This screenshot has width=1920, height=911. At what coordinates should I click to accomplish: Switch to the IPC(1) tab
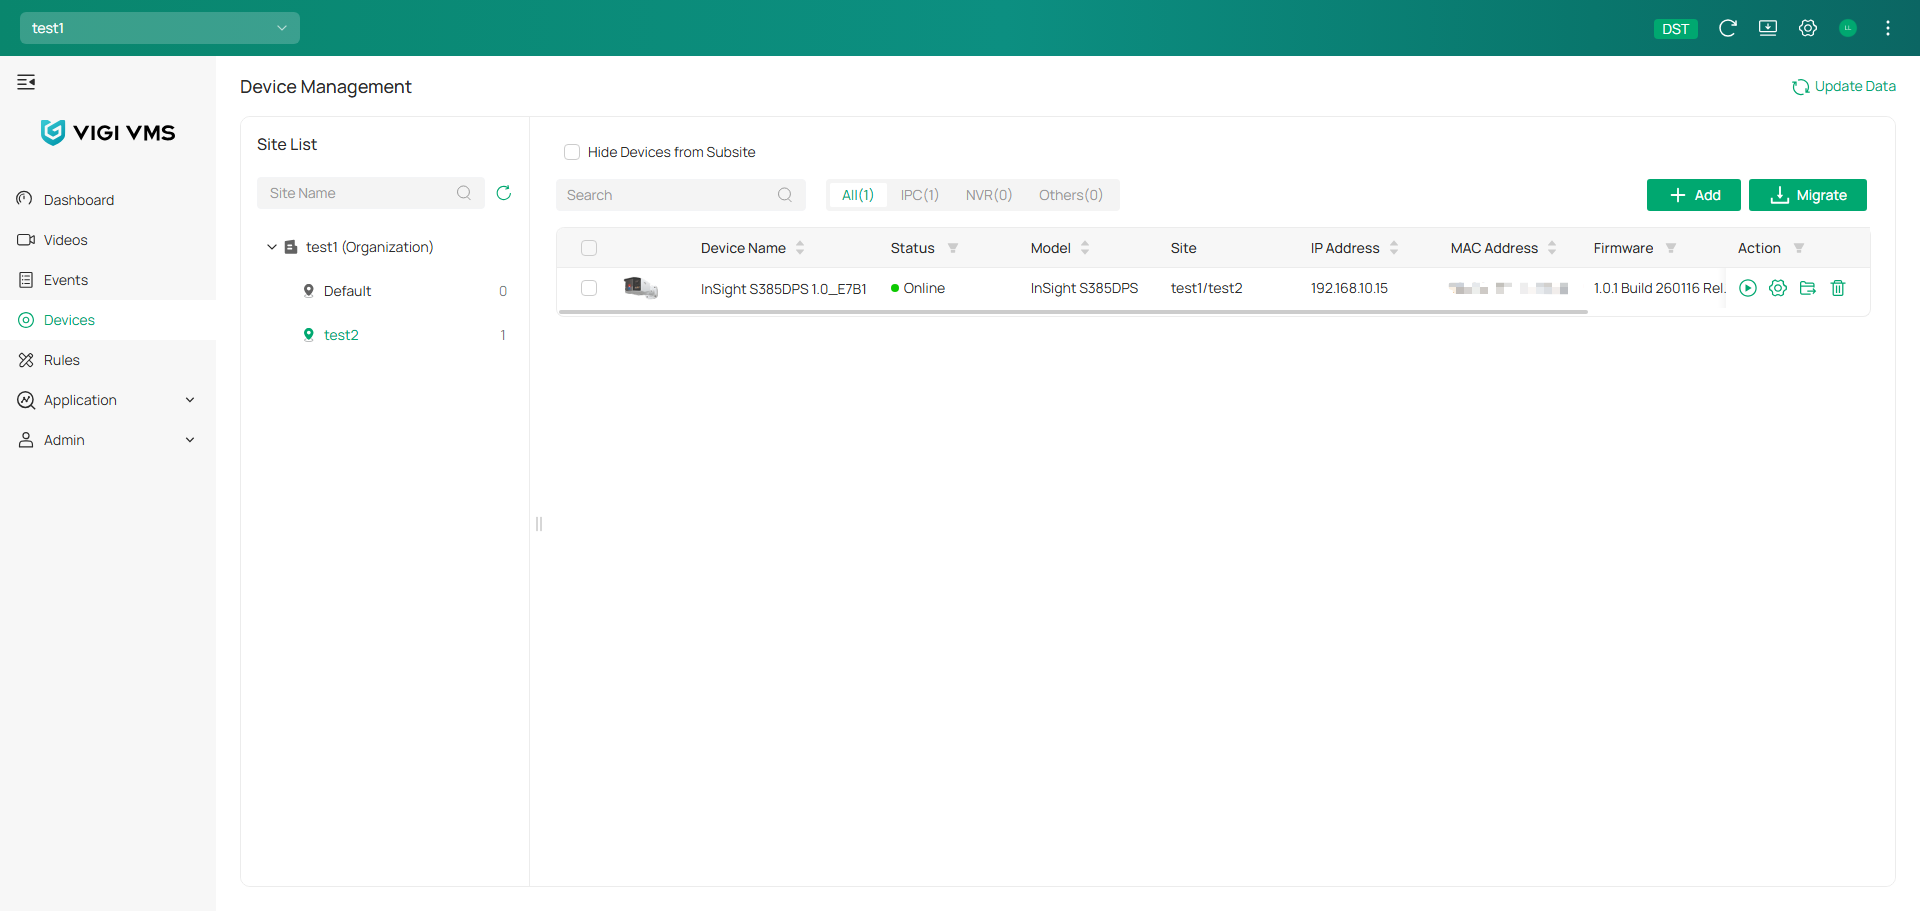point(920,195)
